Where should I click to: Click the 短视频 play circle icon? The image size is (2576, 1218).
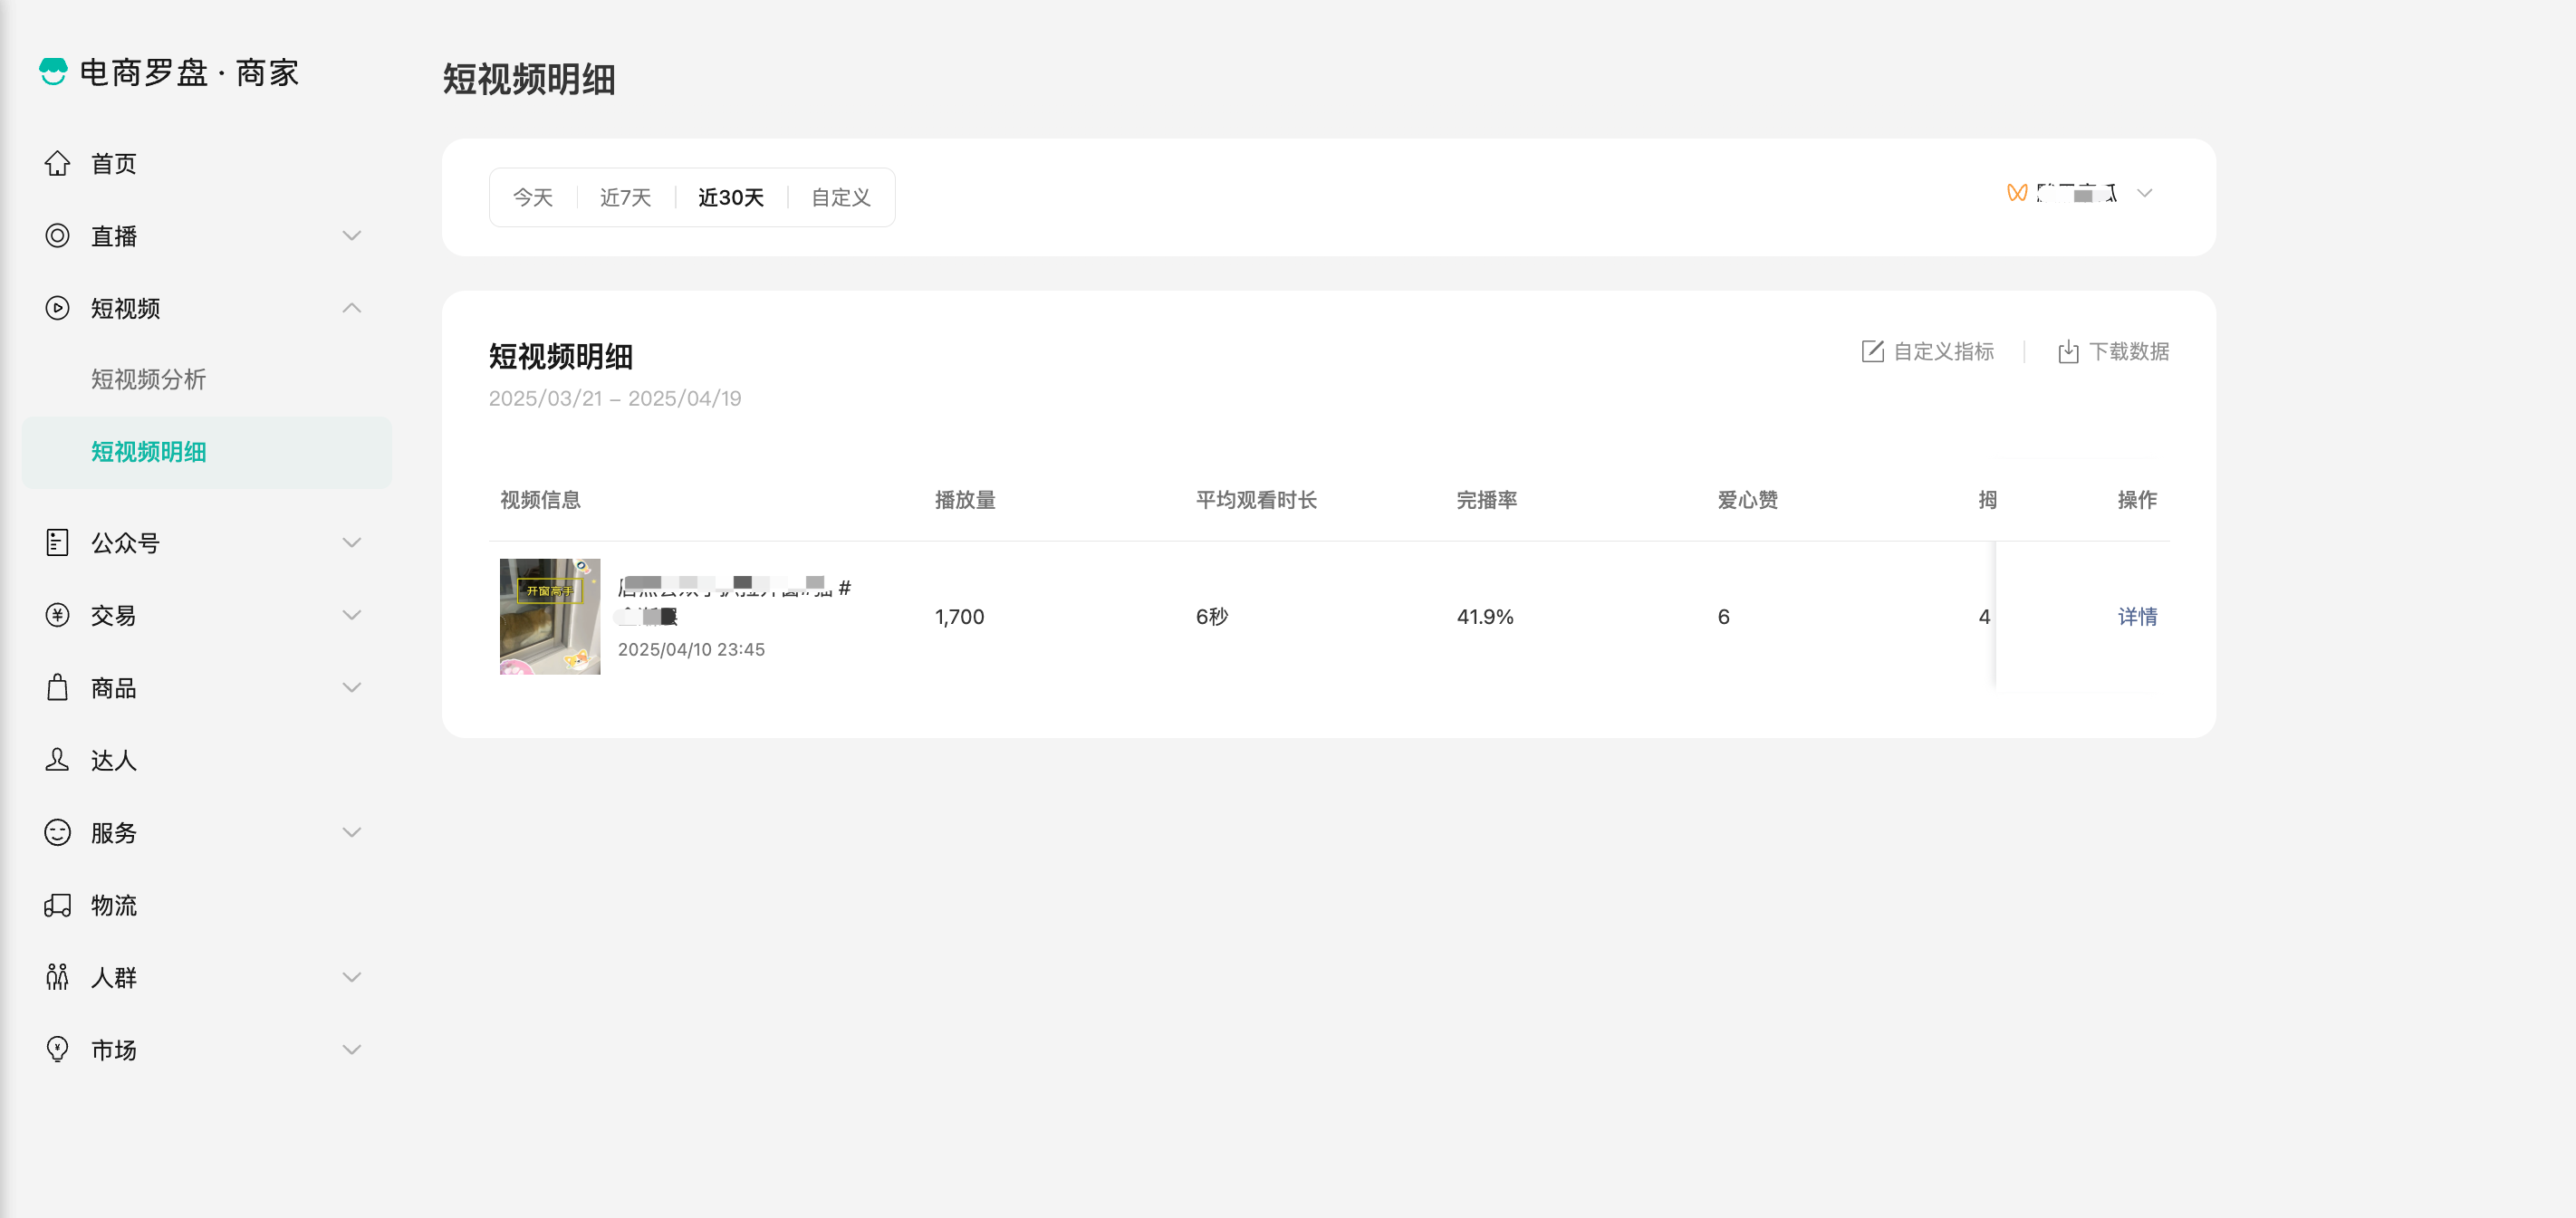pyautogui.click(x=57, y=308)
